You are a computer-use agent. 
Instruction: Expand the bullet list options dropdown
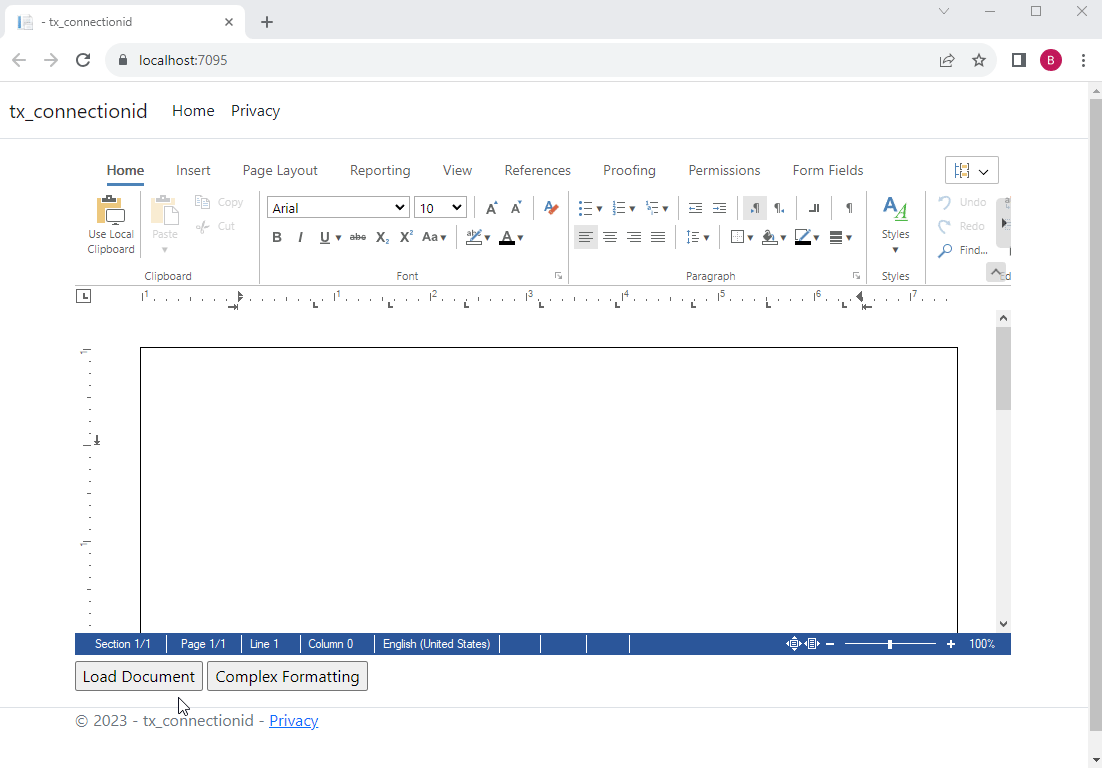pyautogui.click(x=599, y=207)
